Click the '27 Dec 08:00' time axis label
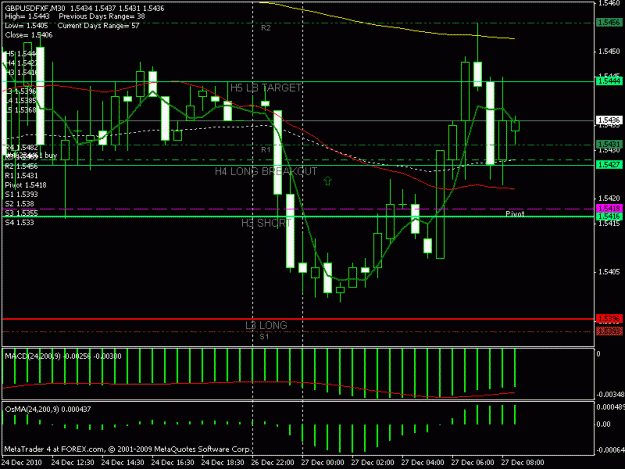 click(523, 463)
